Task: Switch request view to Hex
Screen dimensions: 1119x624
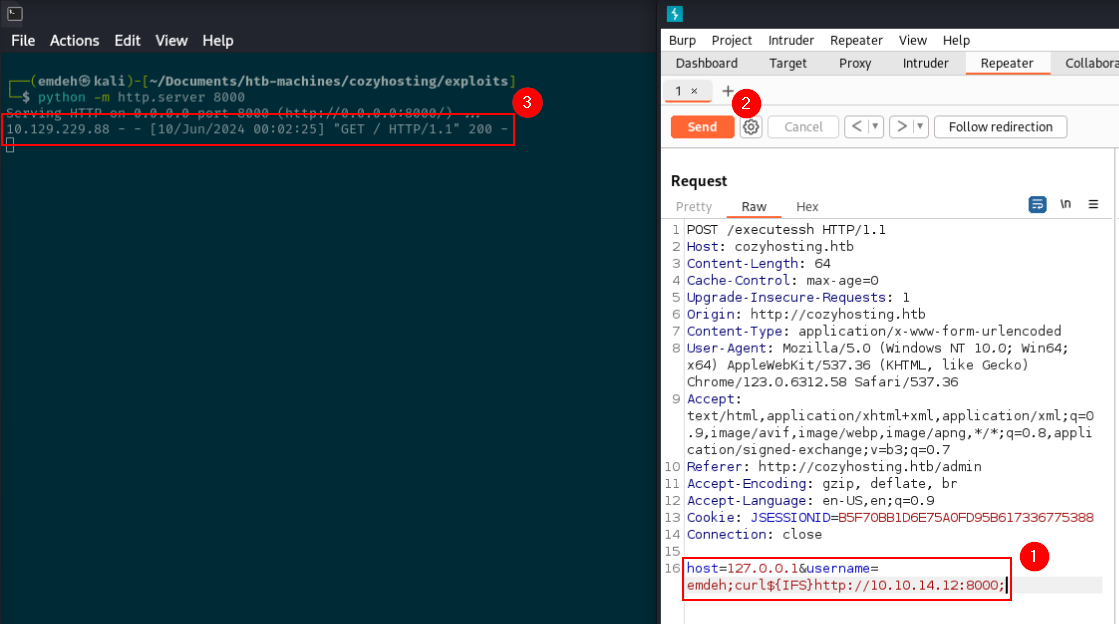Action: (807, 206)
